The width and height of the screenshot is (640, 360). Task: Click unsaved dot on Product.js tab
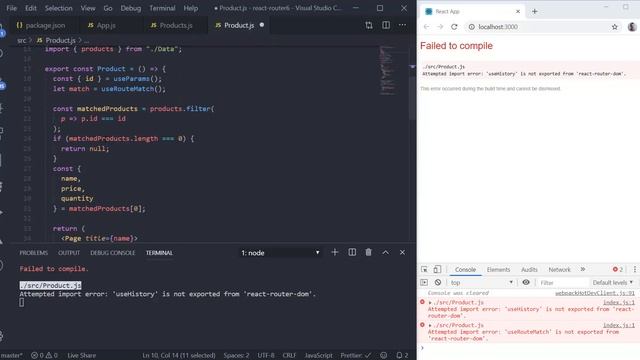[x=262, y=25]
